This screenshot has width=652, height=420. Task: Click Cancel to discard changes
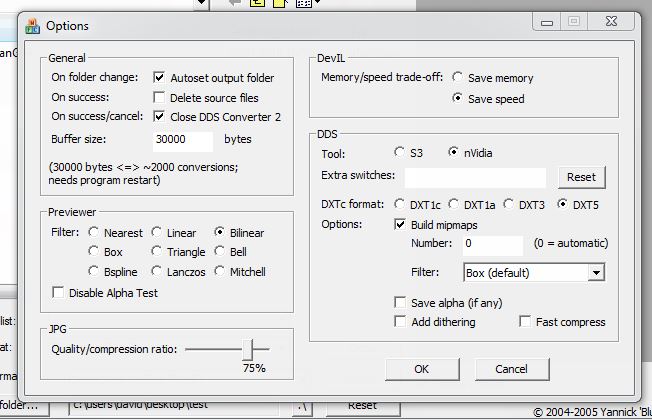pyautogui.click(x=511, y=369)
